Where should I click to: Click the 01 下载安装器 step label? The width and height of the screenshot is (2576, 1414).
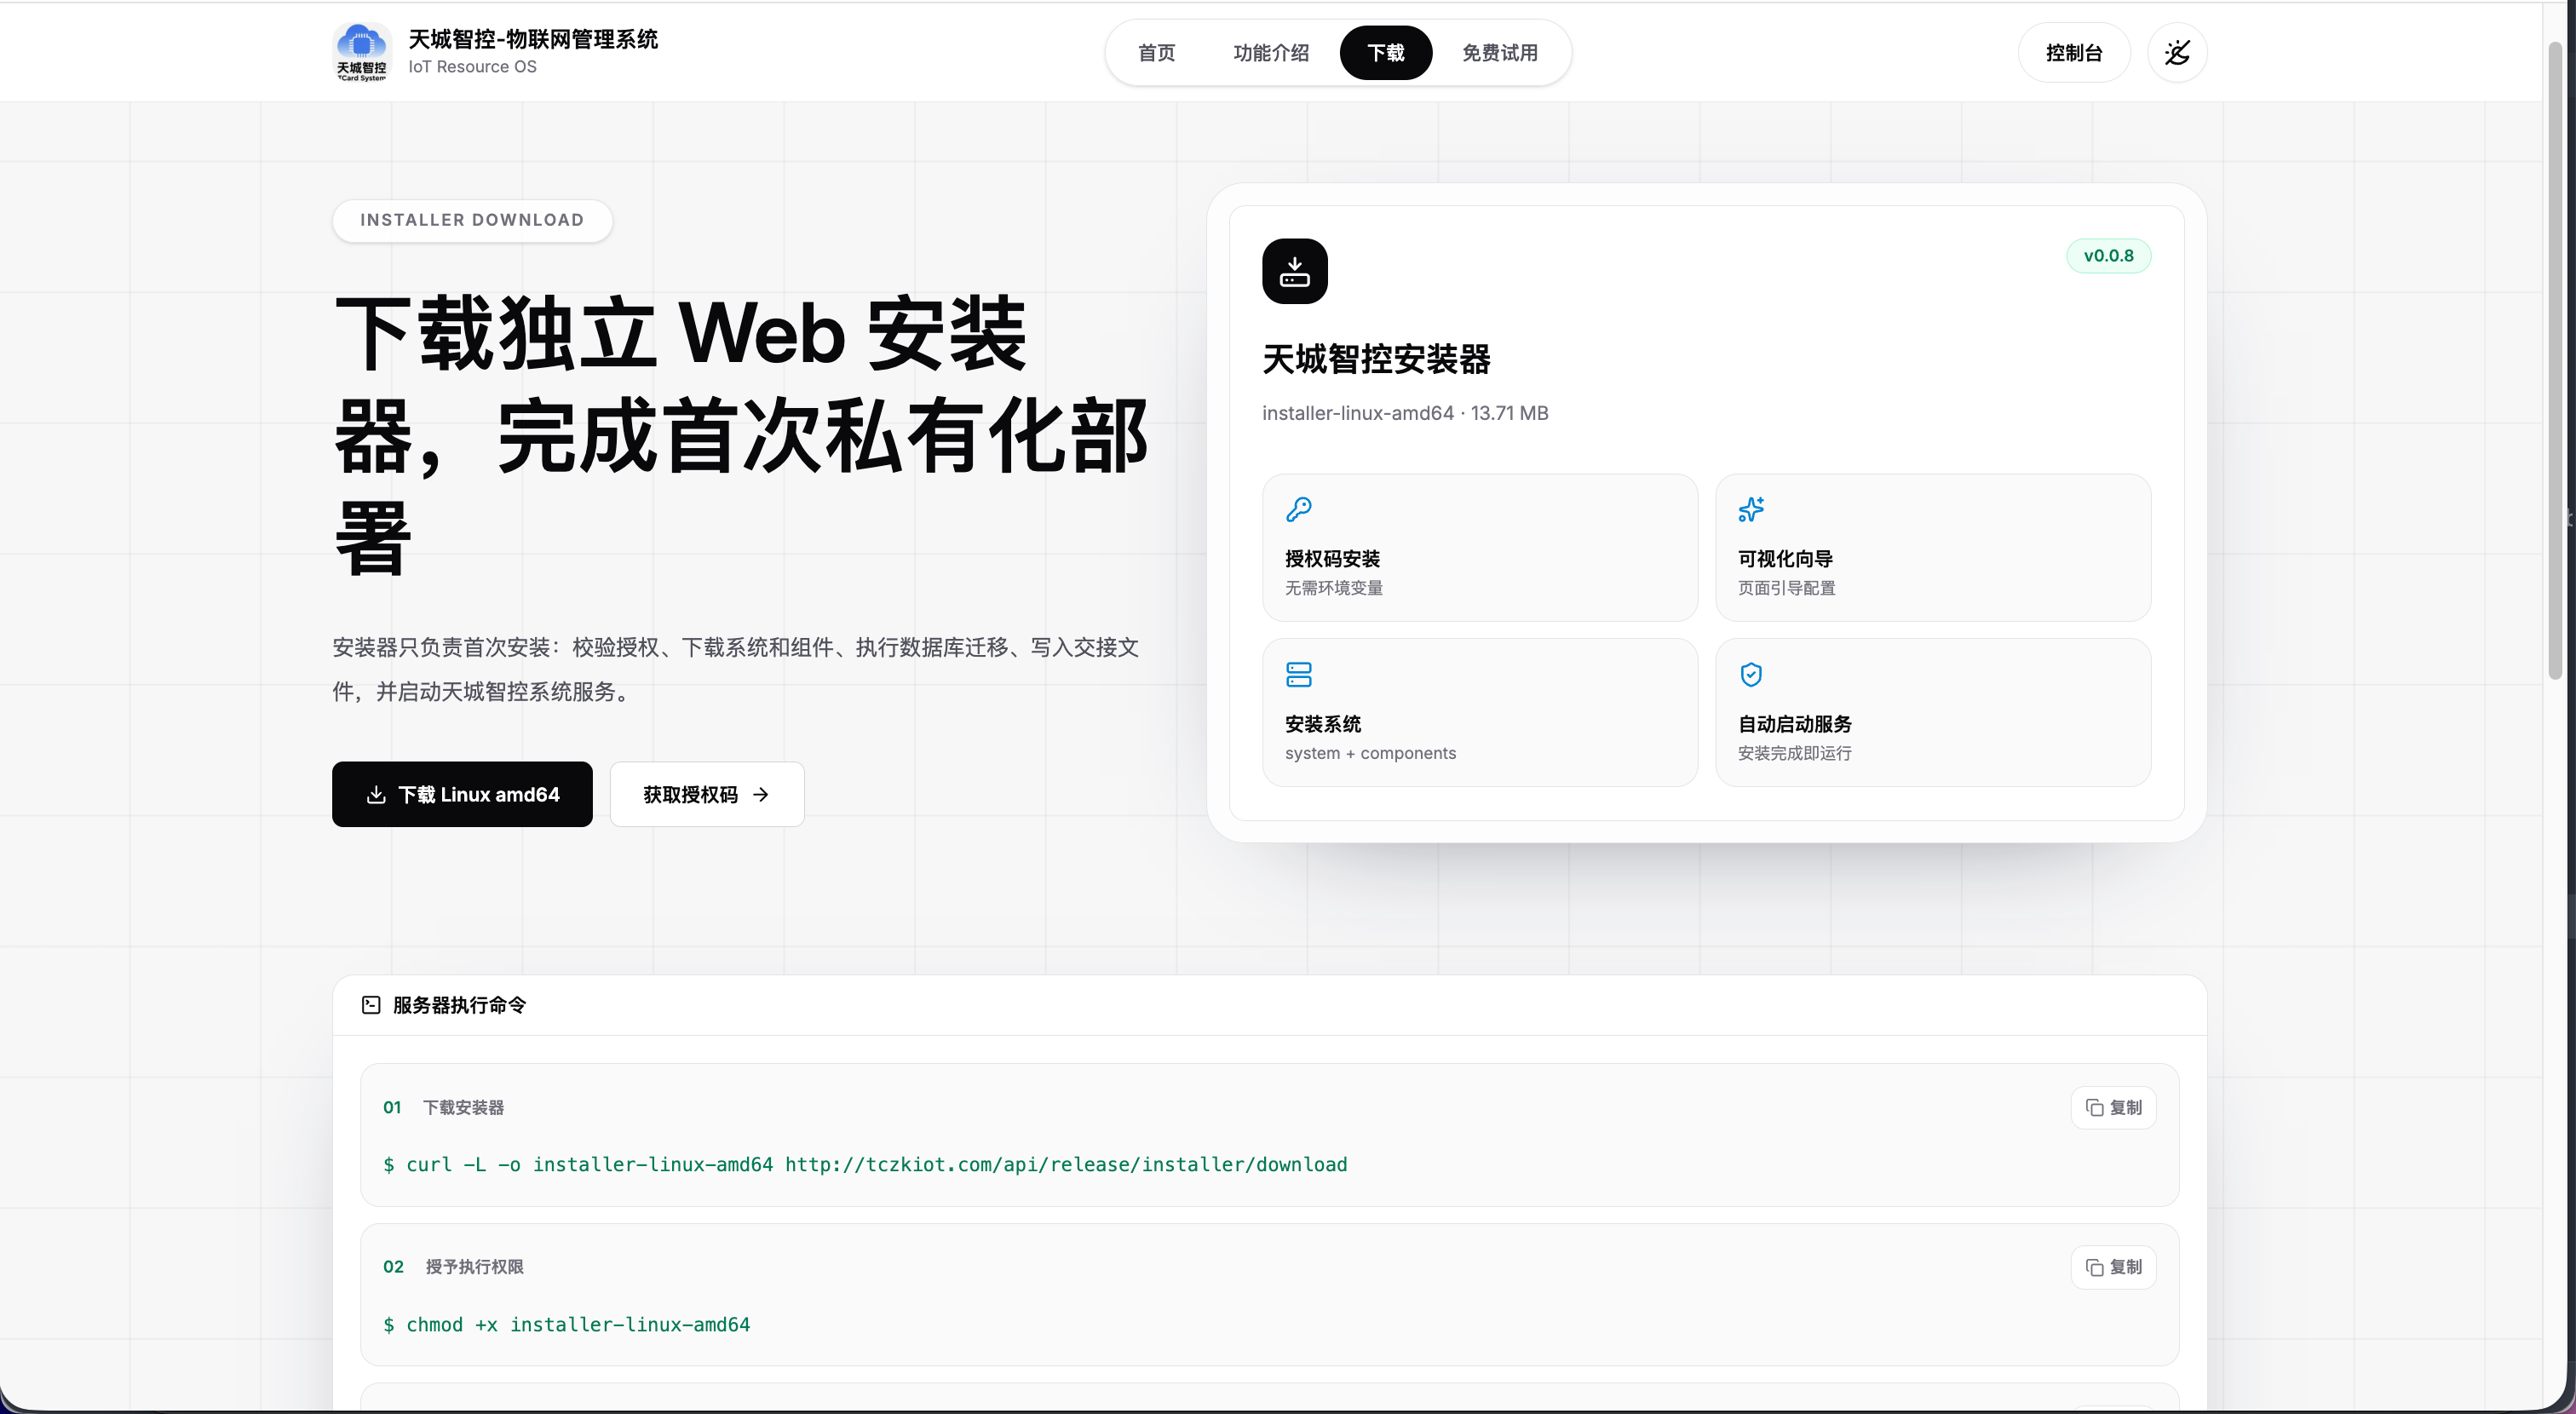click(x=443, y=1107)
